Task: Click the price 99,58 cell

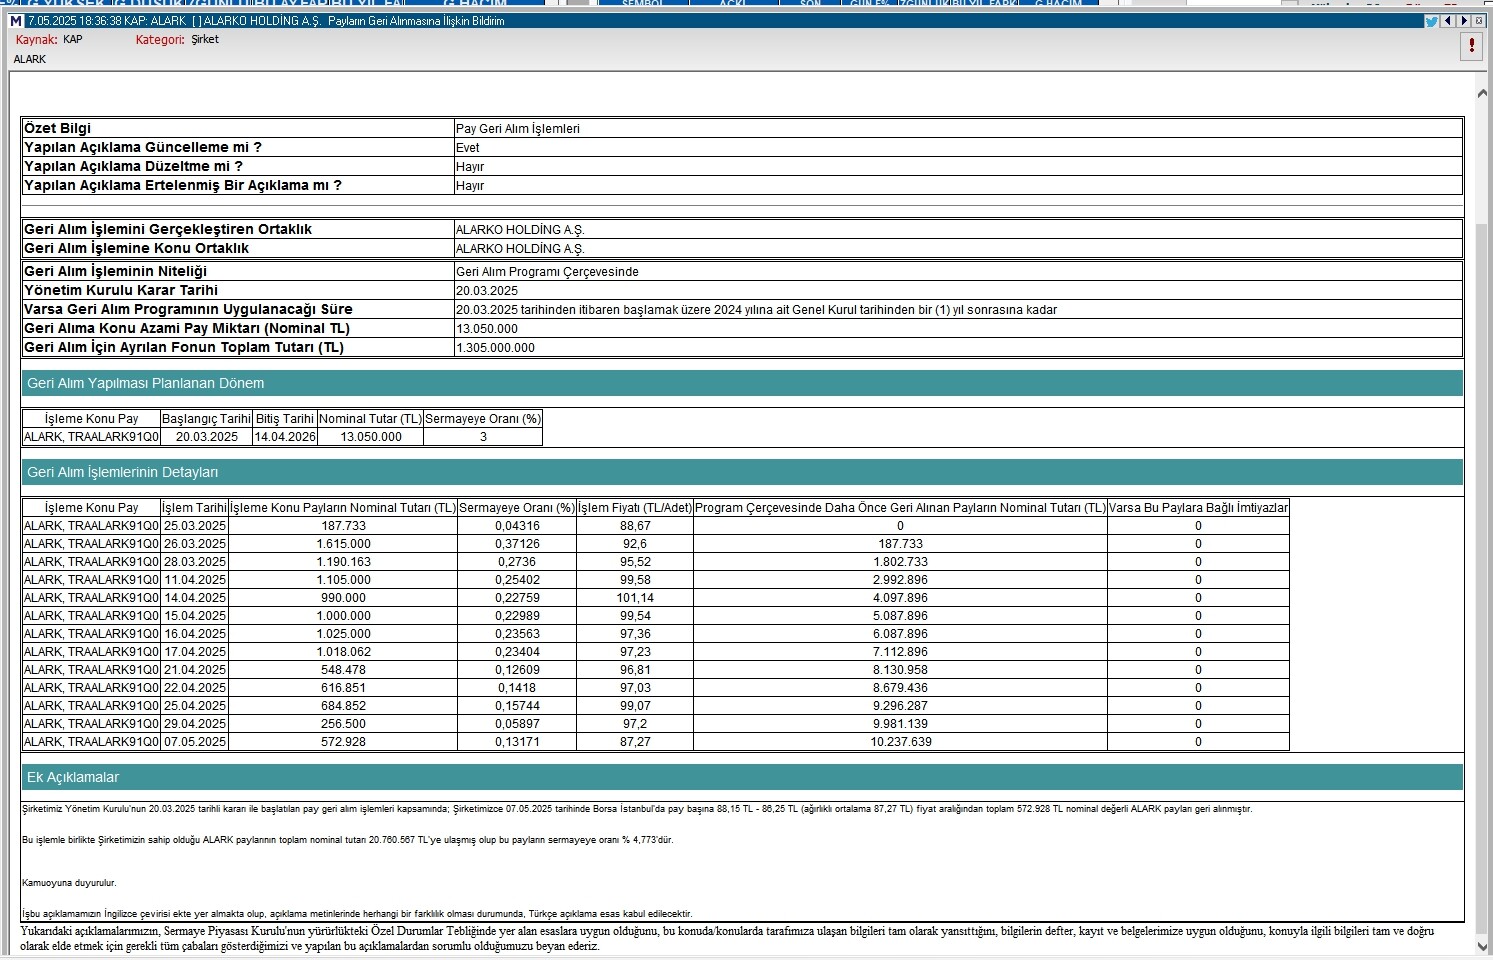Action: tap(635, 580)
